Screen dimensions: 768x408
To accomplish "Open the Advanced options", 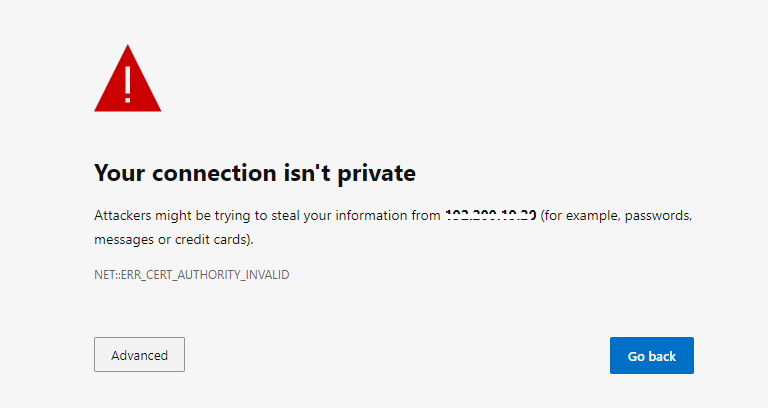I will pyautogui.click(x=139, y=355).
